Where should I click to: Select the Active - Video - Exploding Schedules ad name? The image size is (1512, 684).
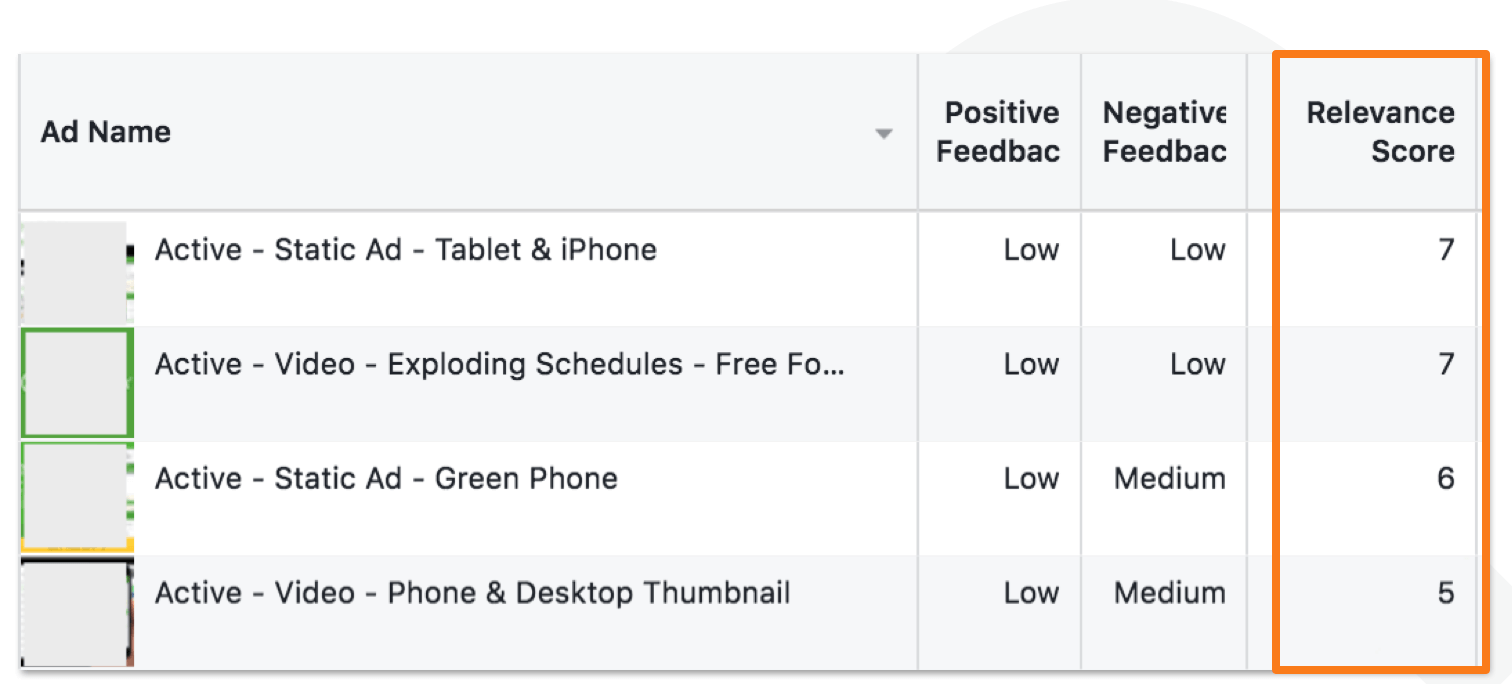[x=500, y=364]
